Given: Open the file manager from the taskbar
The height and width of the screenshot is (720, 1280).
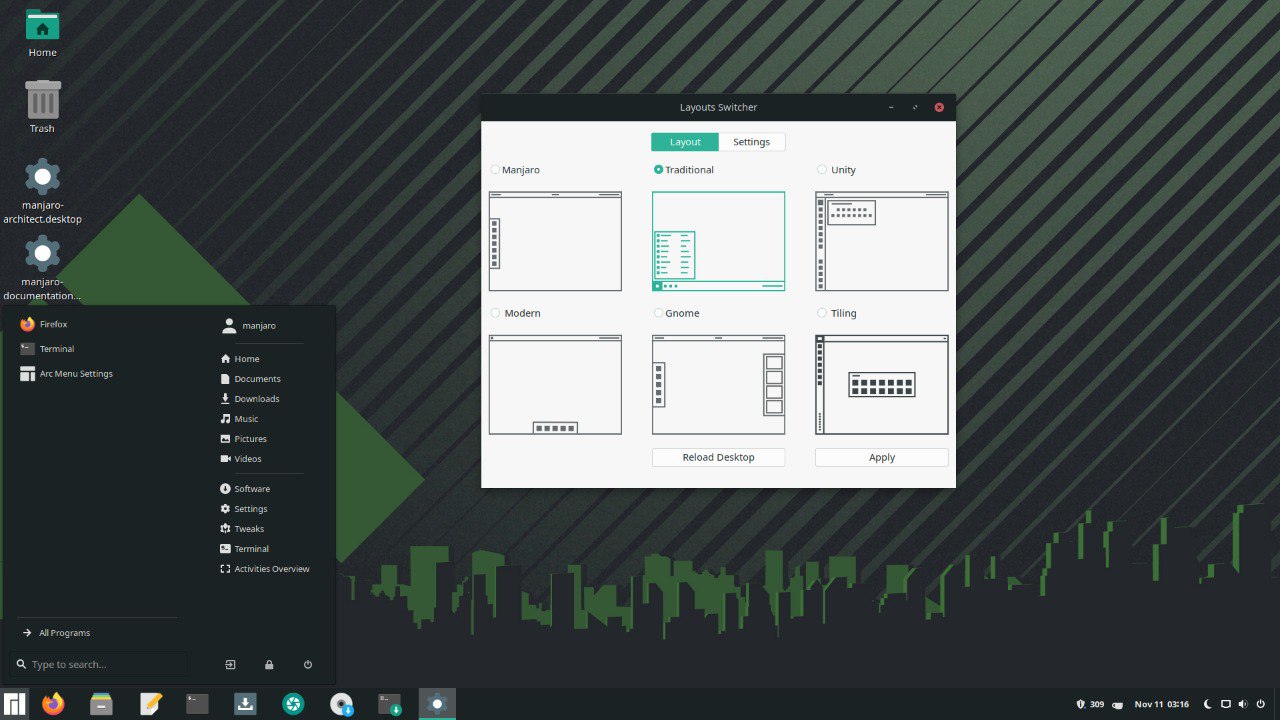Looking at the screenshot, I should pyautogui.click(x=101, y=704).
